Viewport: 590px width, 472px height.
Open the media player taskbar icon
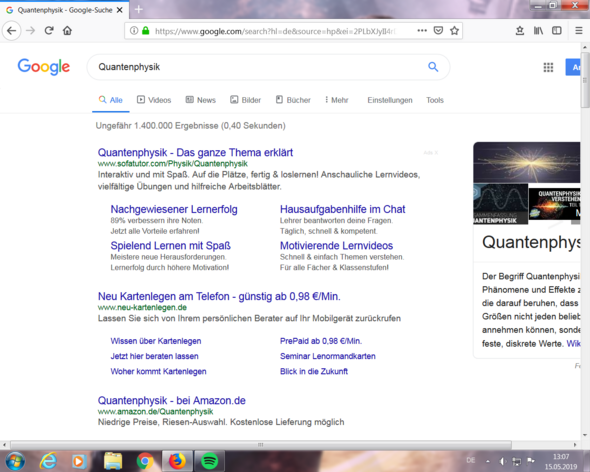[79, 461]
